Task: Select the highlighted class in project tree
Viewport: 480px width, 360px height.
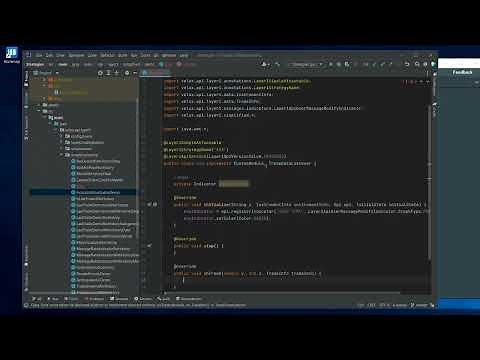Action: pyautogui.click(x=83, y=192)
